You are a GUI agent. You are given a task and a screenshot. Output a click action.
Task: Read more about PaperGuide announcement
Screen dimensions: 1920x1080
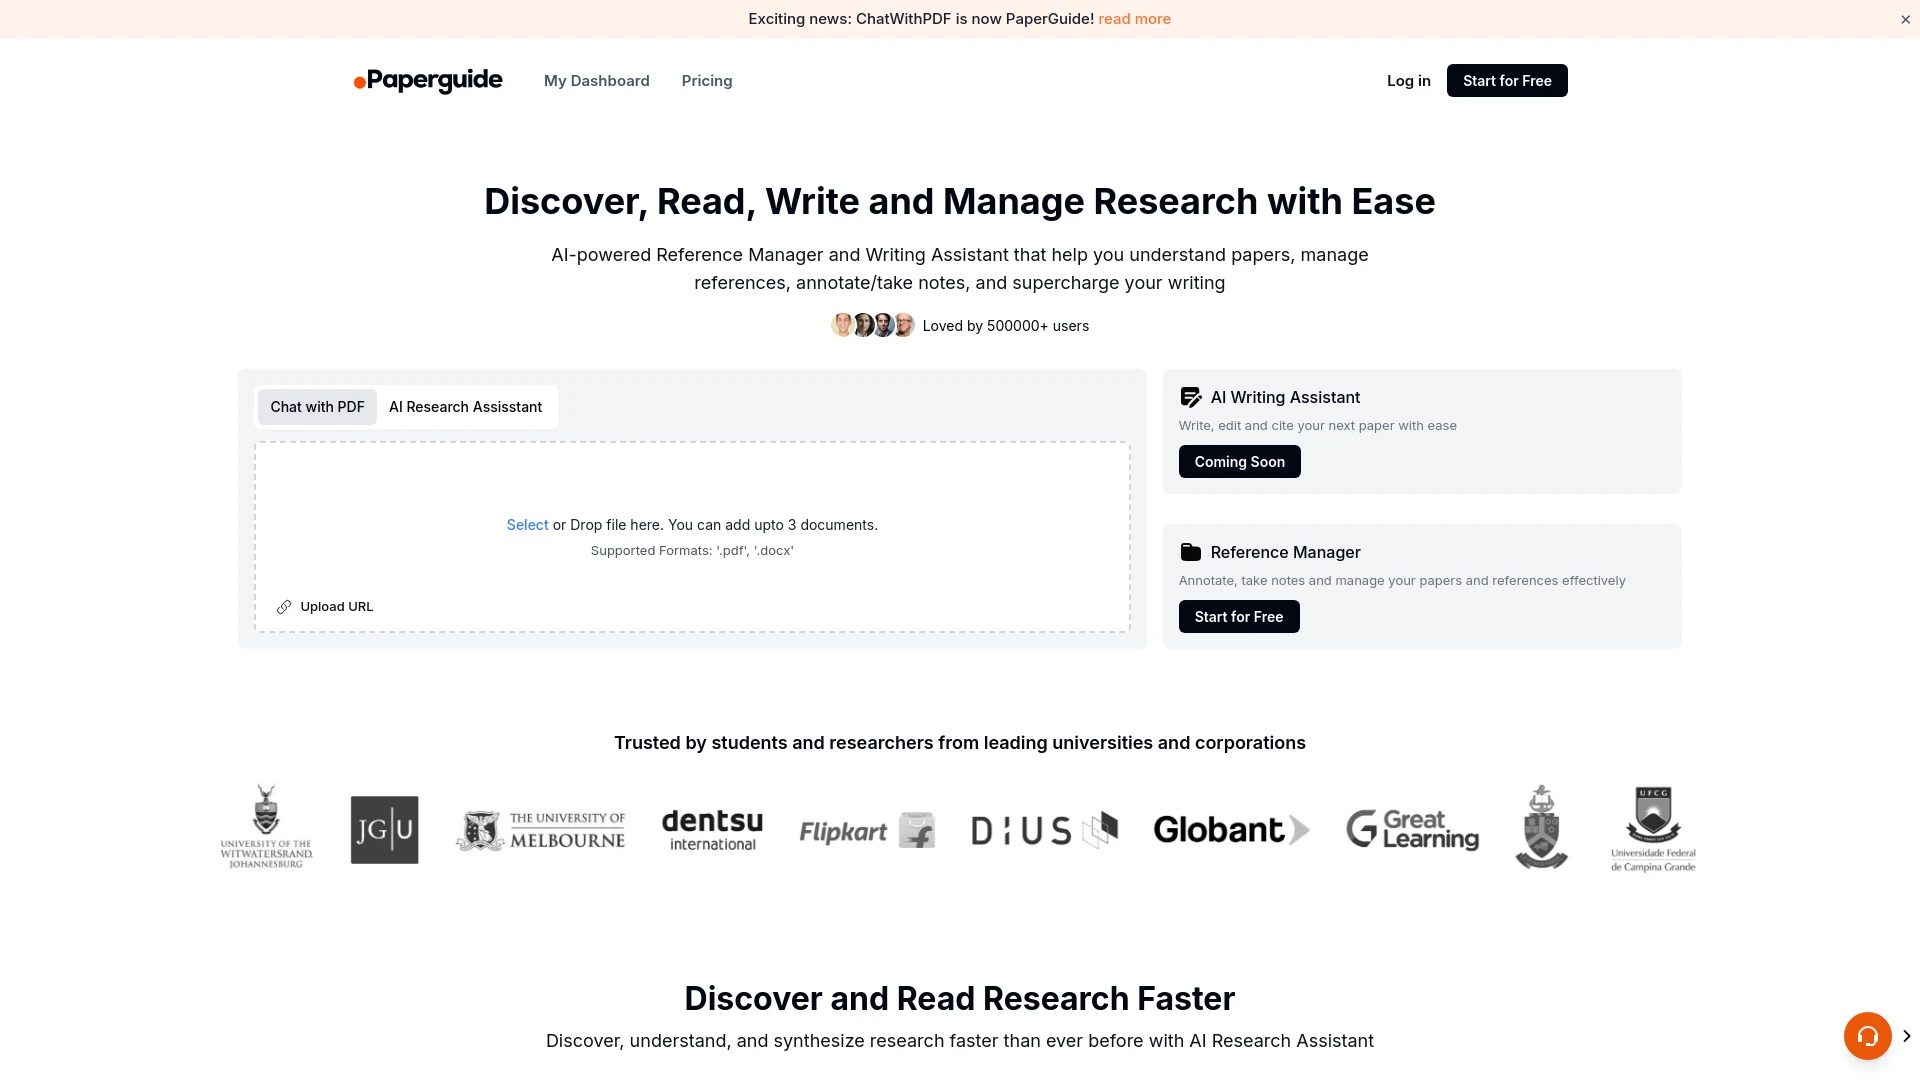click(1134, 18)
